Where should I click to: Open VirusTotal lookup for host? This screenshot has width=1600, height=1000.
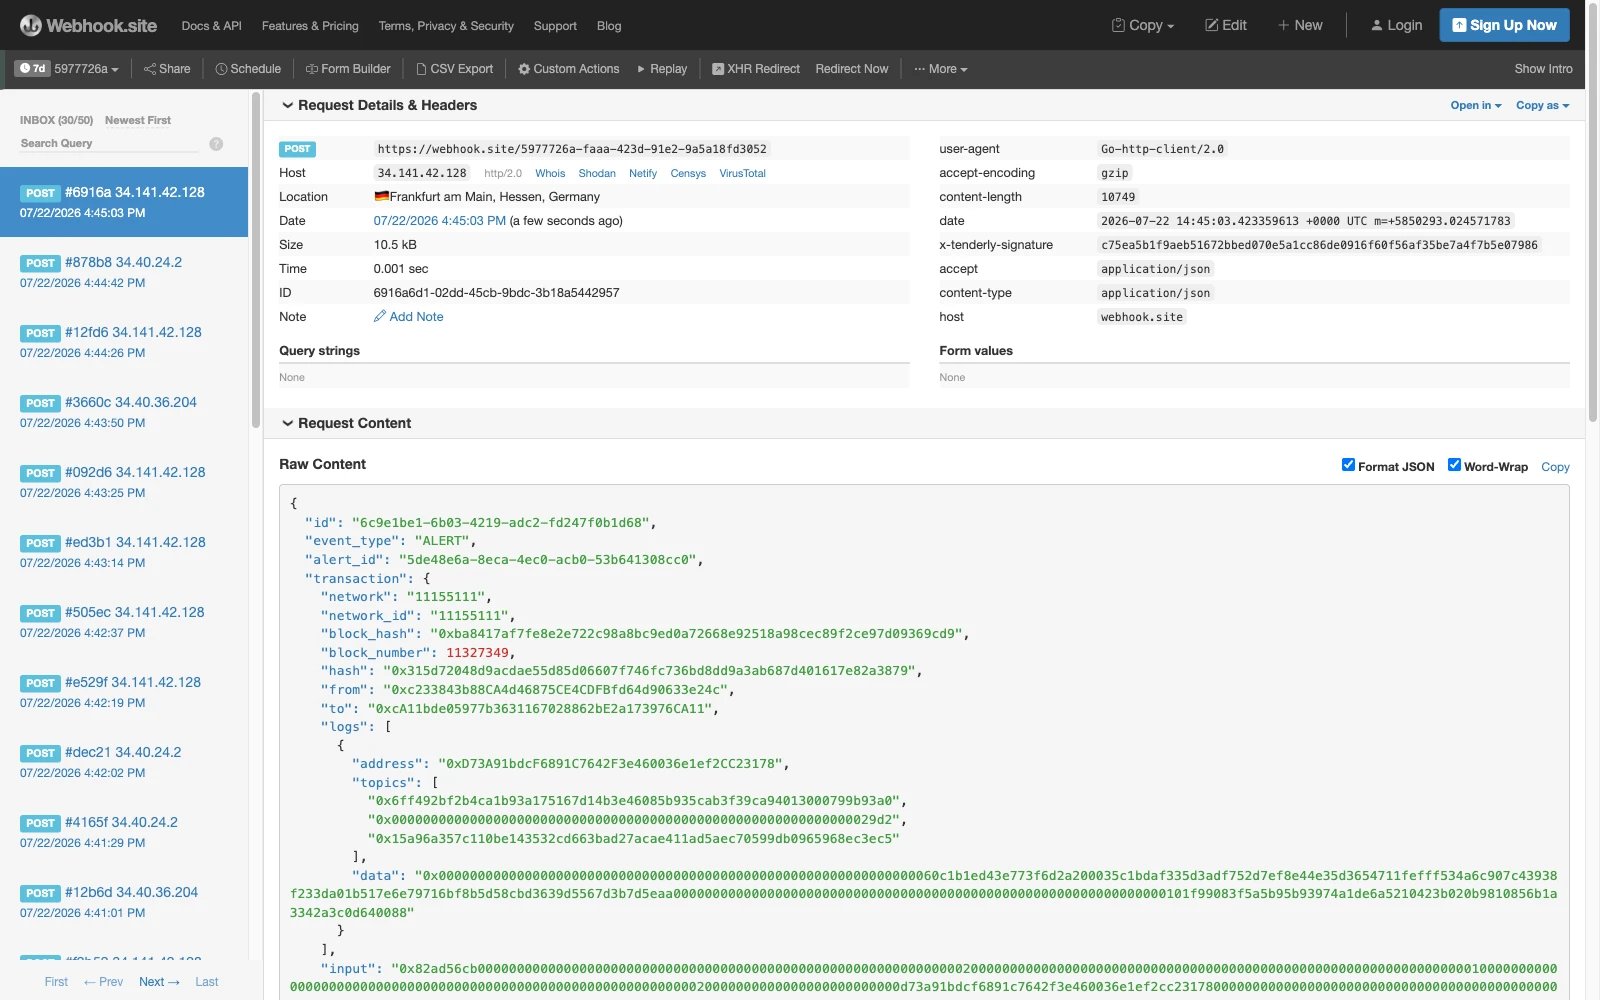point(742,173)
